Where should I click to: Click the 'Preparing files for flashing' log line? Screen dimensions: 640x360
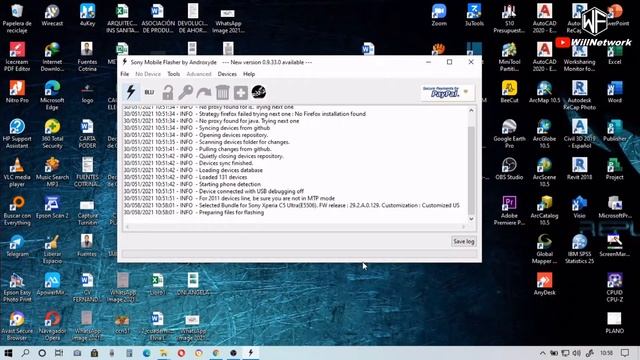194,212
